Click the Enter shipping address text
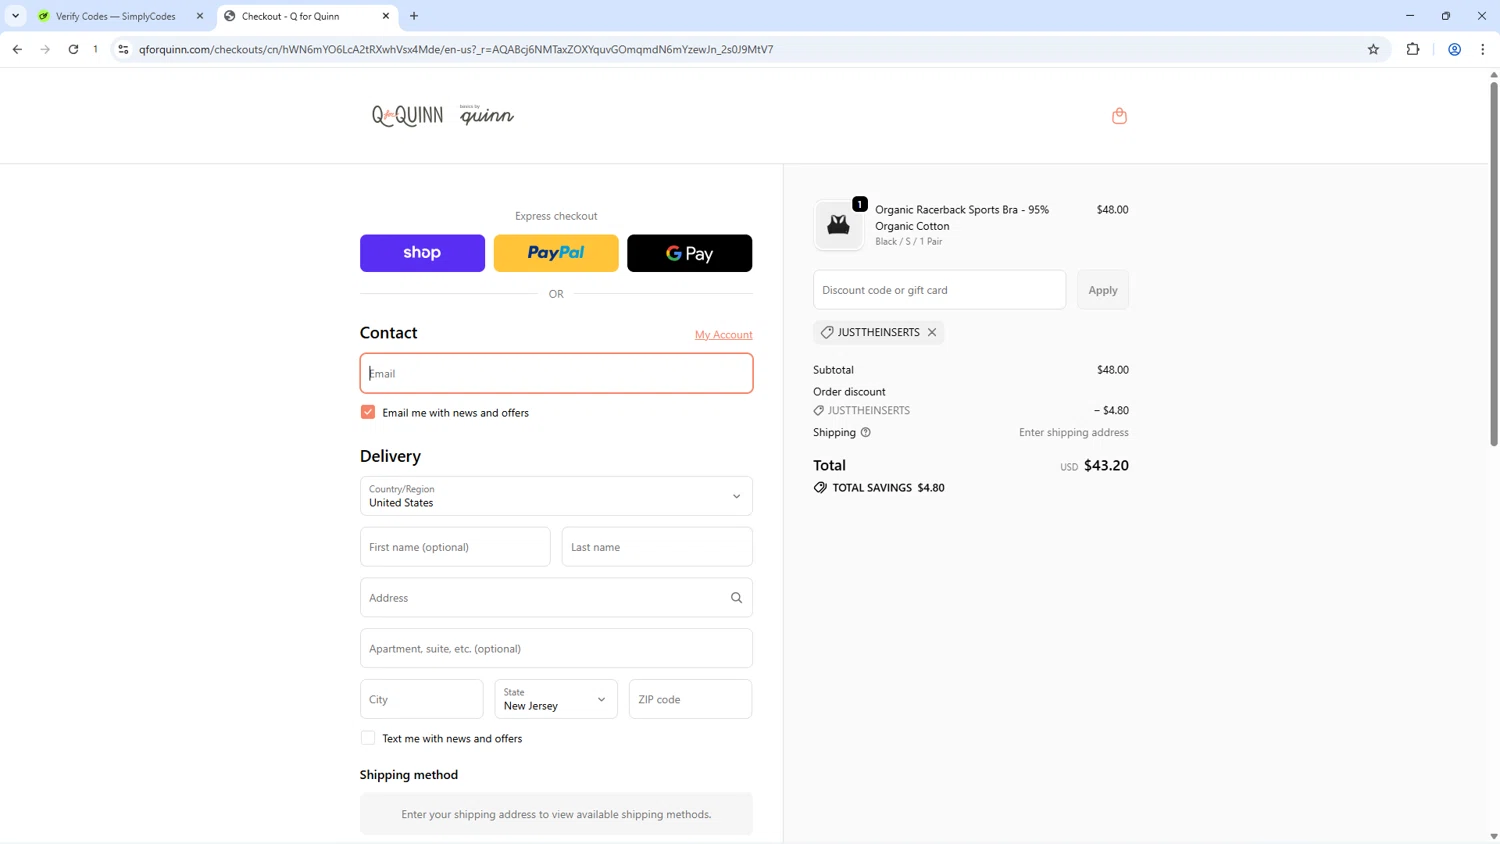The height and width of the screenshot is (844, 1500). click(x=1074, y=432)
